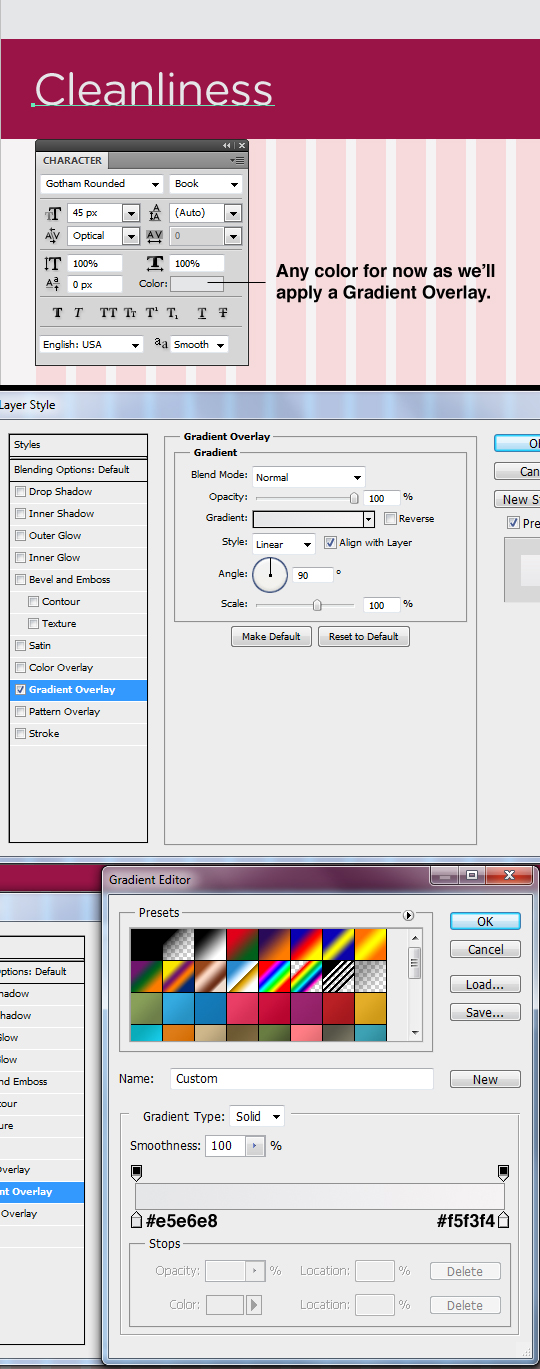
Task: Toggle Align with Layer checkbox
Action: pyautogui.click(x=330, y=543)
